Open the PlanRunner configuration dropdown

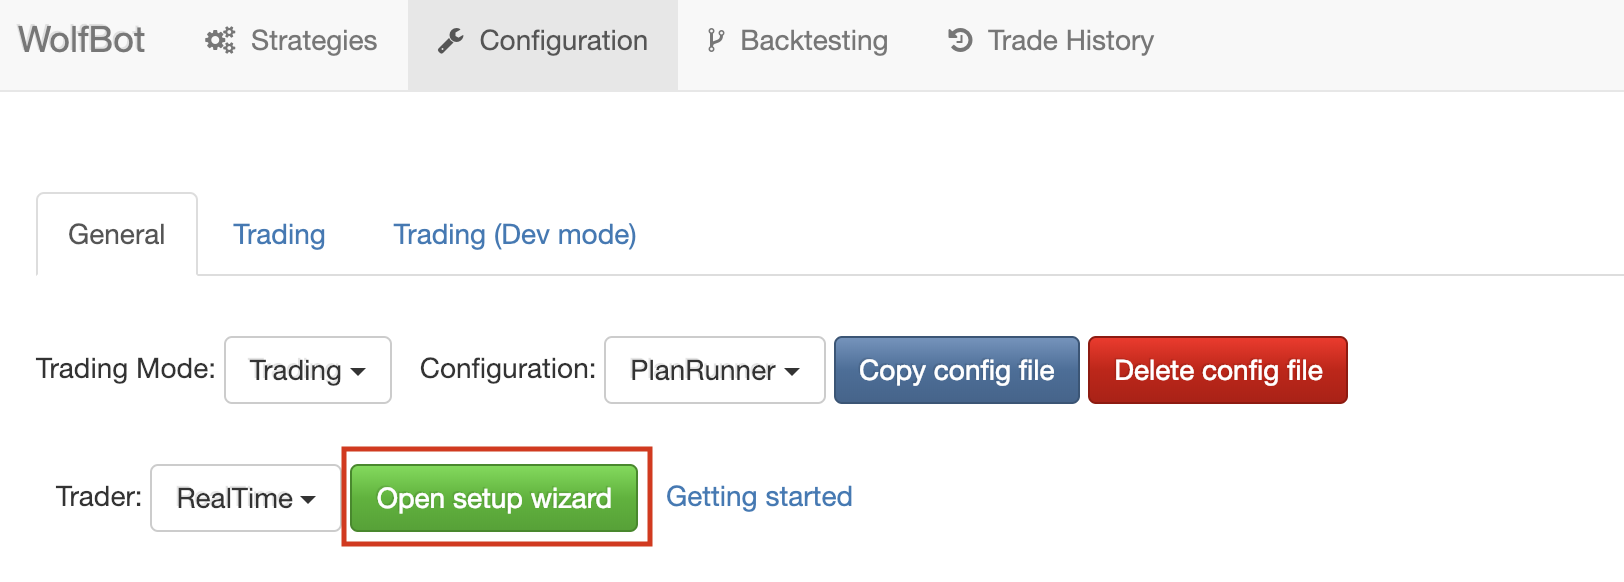pos(715,370)
